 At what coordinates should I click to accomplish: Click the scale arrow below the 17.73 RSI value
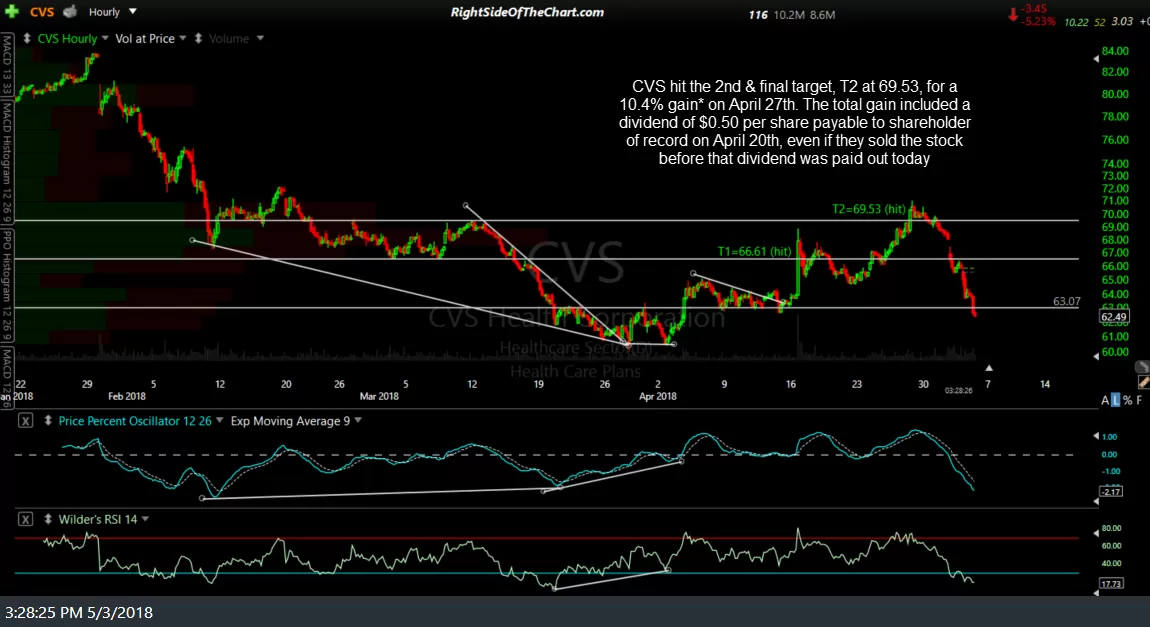(x=1096, y=593)
